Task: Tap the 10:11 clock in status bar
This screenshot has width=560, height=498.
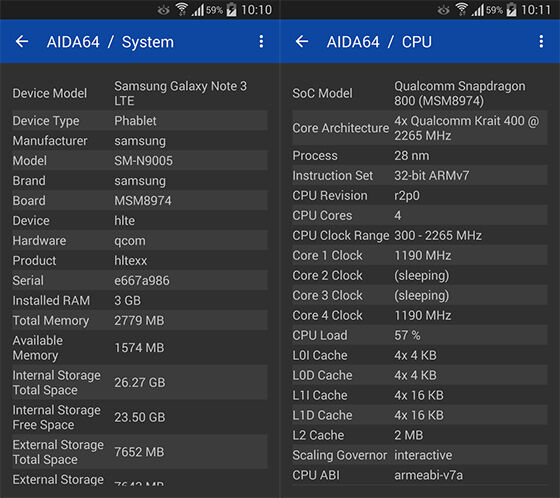Action: click(x=536, y=10)
